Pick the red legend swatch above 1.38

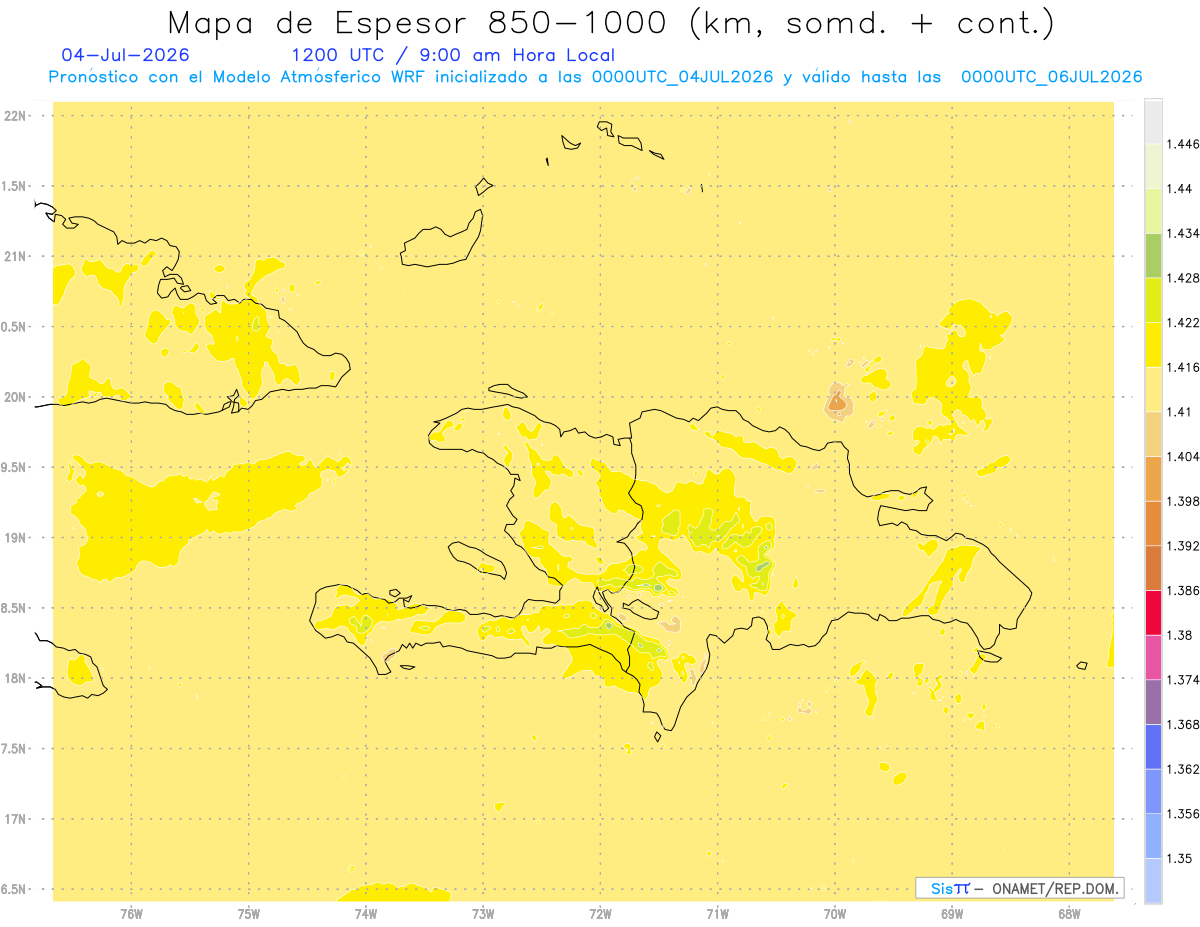point(1153,613)
